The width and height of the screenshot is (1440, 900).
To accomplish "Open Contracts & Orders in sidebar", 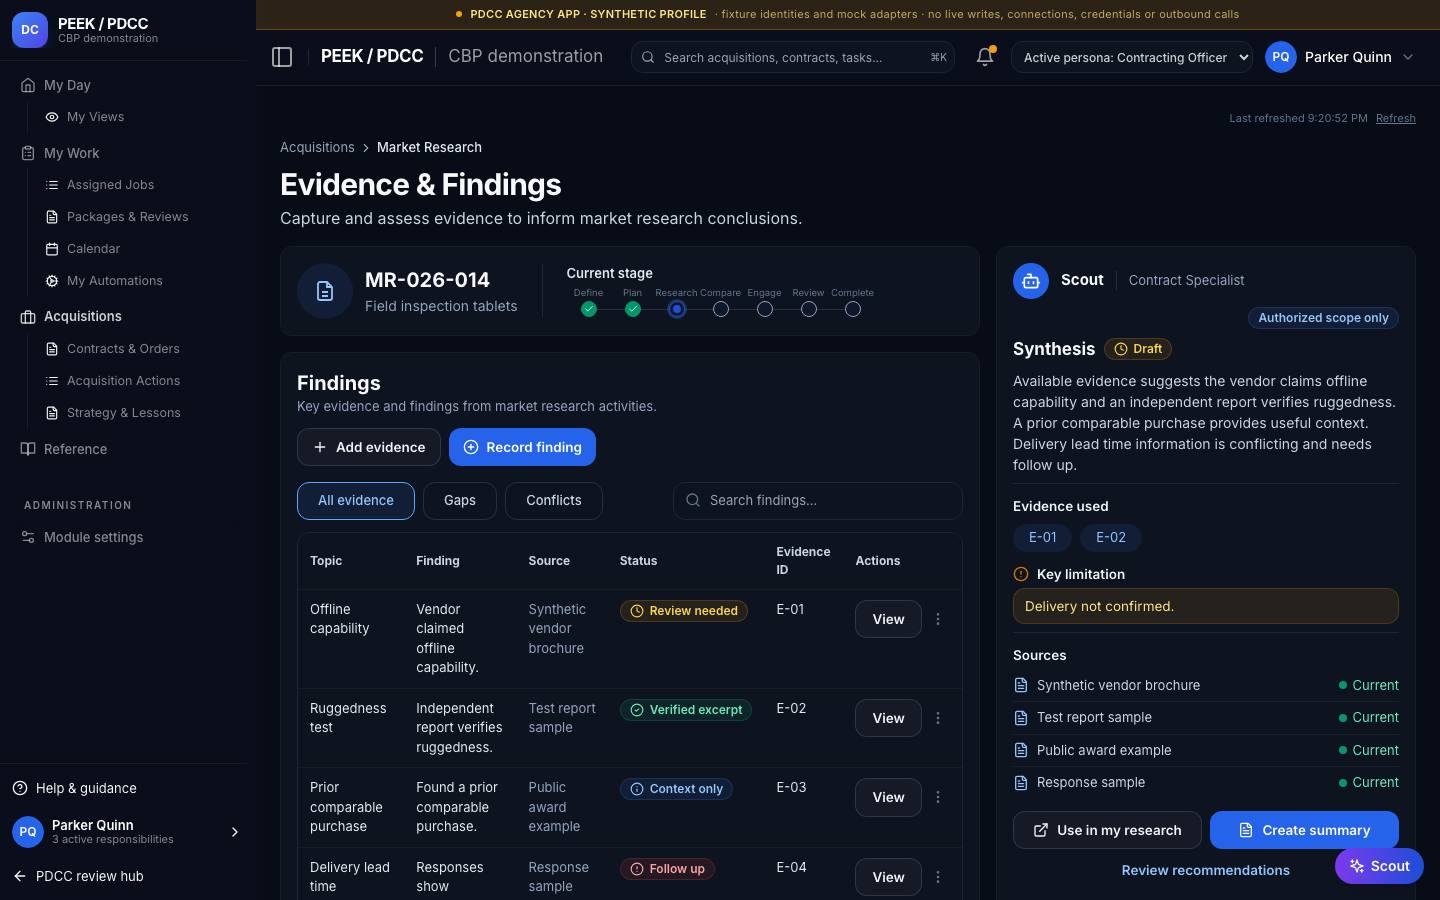I will [123, 349].
